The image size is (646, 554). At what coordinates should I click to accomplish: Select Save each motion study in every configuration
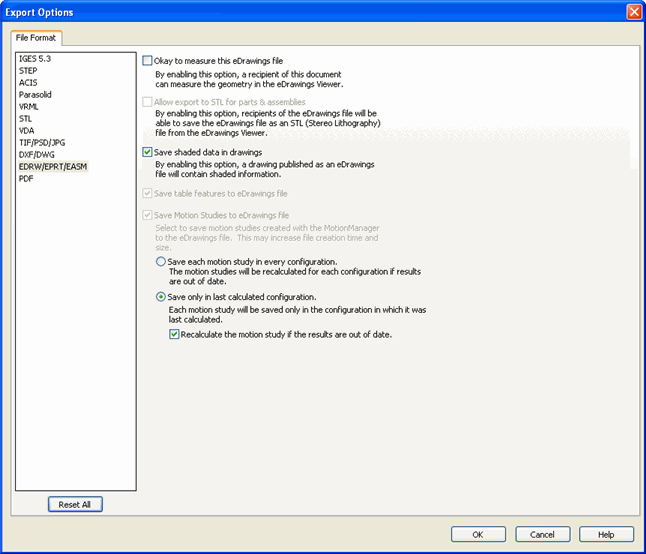[x=161, y=262]
